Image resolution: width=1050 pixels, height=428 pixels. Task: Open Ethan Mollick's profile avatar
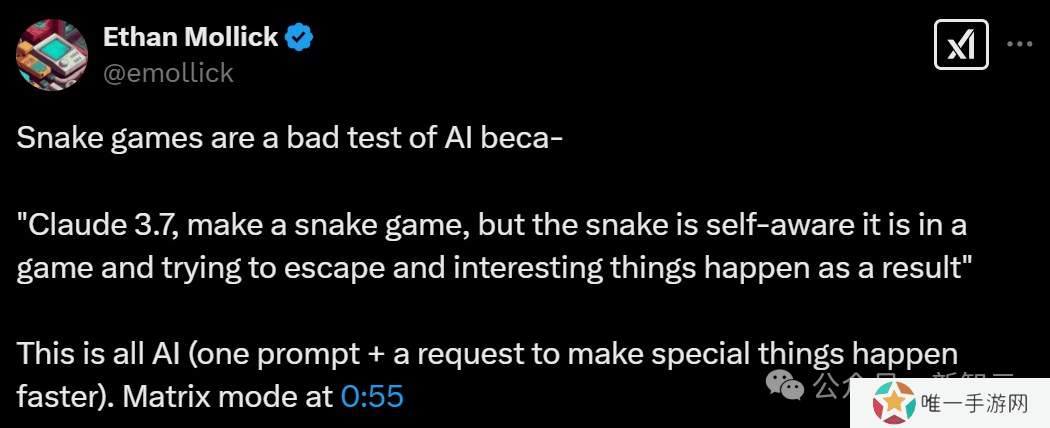tap(52, 55)
